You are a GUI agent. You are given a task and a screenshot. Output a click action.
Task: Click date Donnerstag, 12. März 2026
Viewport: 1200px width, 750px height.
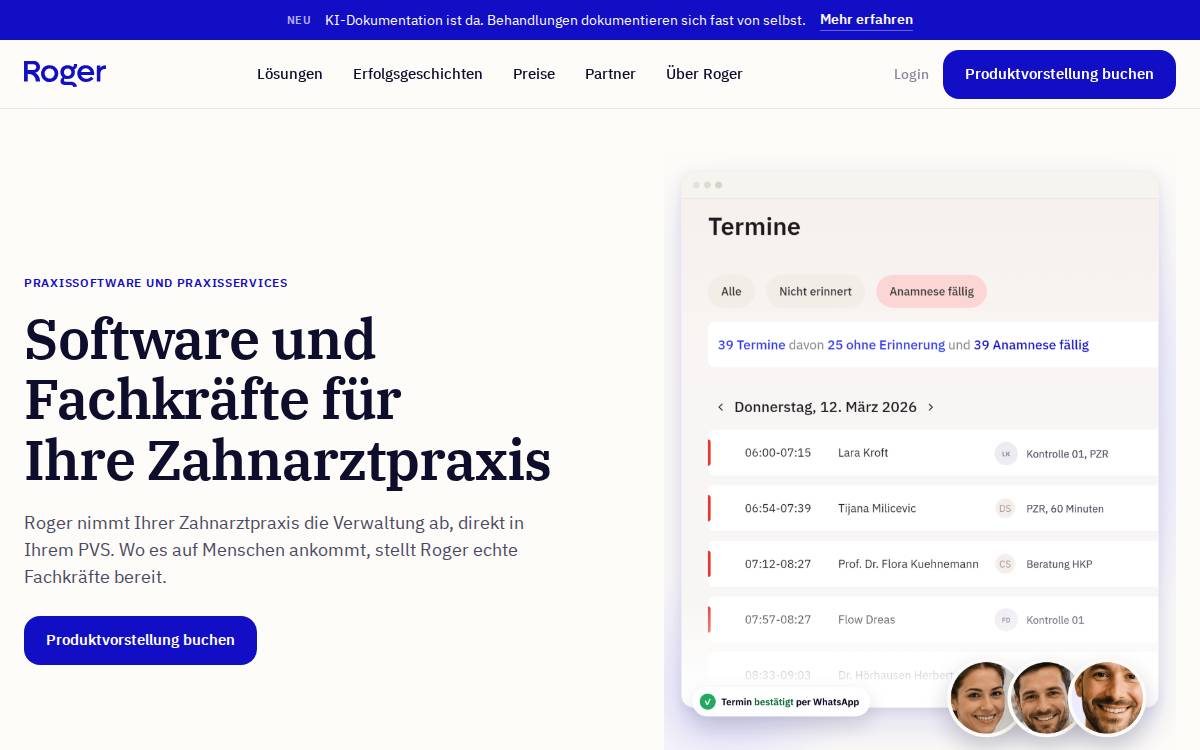coord(825,407)
